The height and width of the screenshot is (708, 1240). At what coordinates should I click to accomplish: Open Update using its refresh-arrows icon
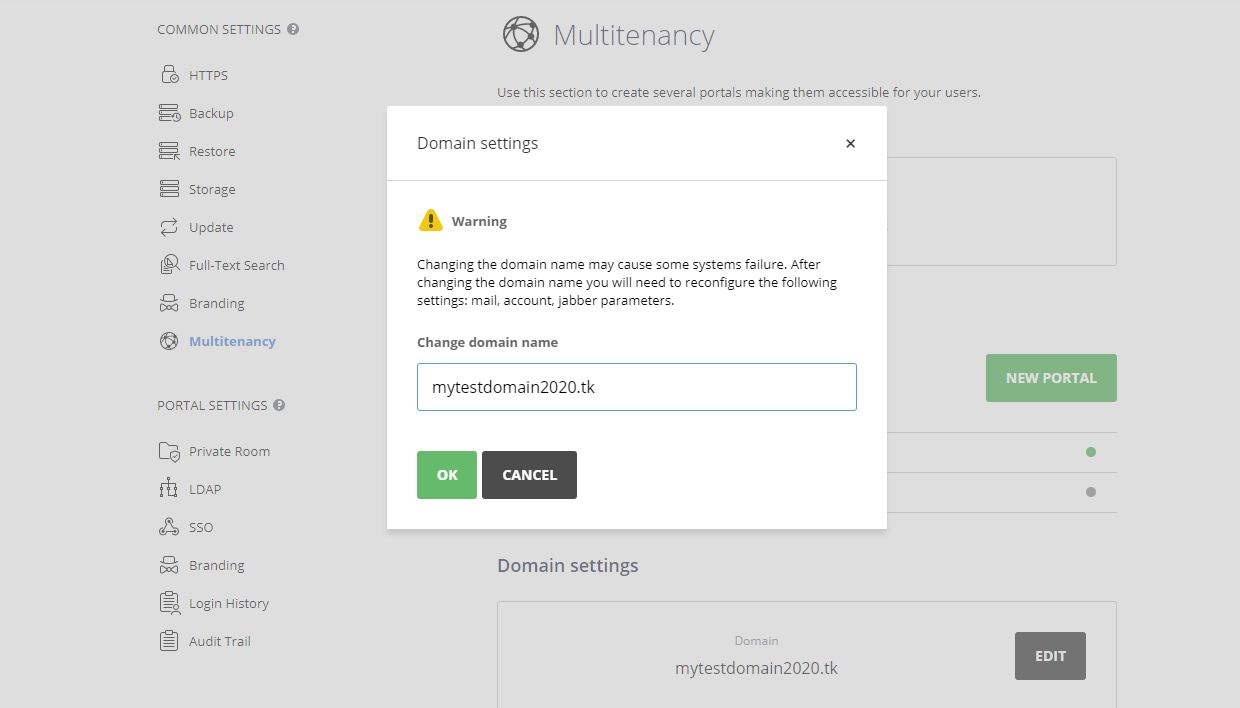point(168,226)
